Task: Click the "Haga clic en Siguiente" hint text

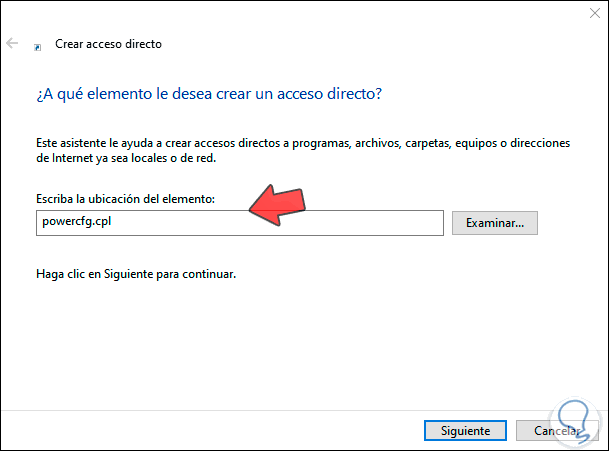Action: click(135, 273)
